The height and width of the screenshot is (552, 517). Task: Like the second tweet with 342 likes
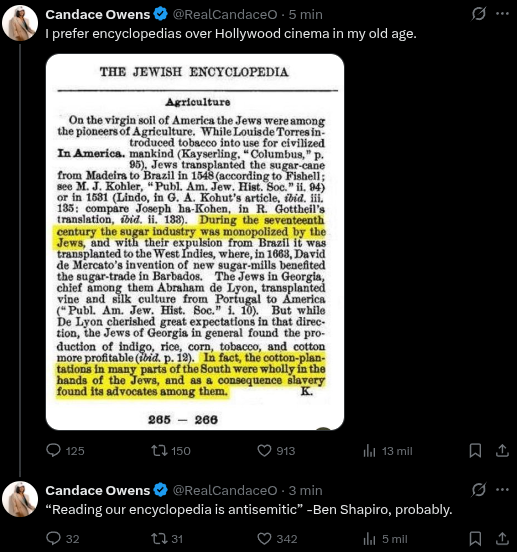point(277,539)
